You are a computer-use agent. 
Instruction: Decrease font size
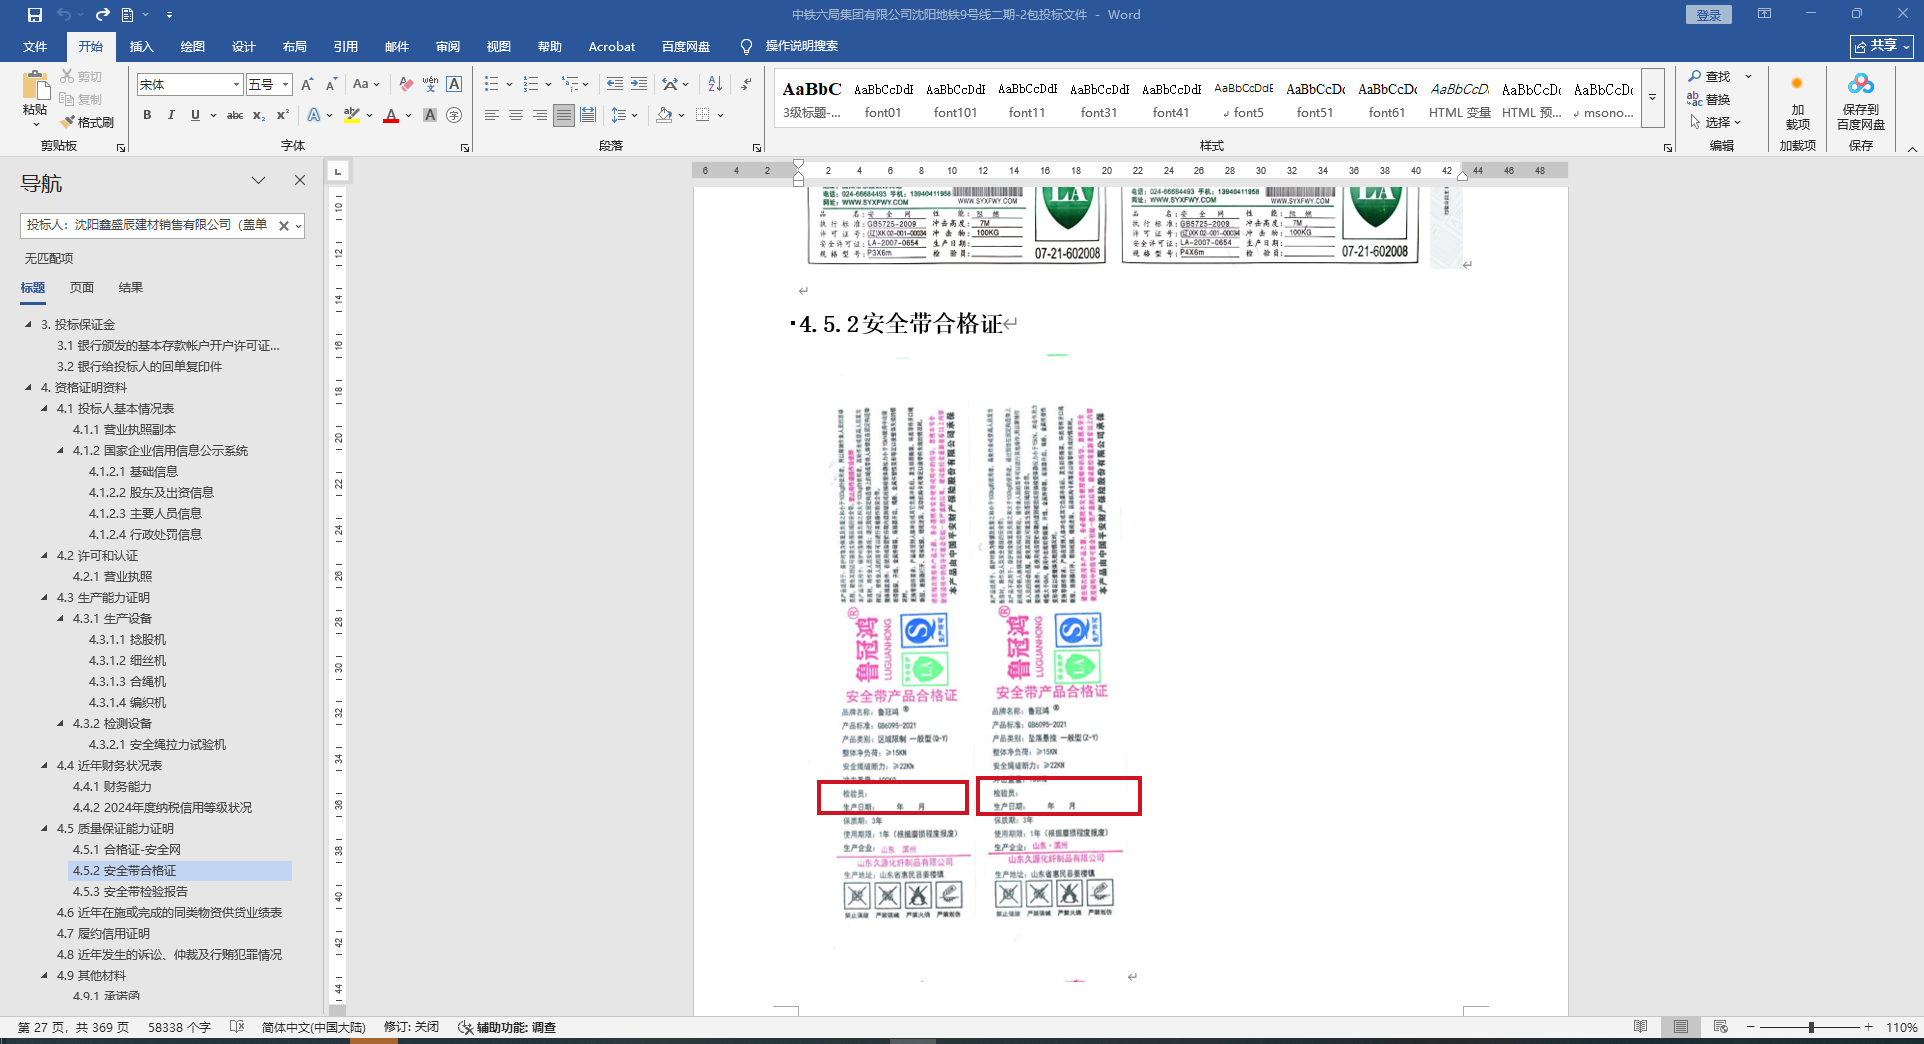pyautogui.click(x=330, y=84)
